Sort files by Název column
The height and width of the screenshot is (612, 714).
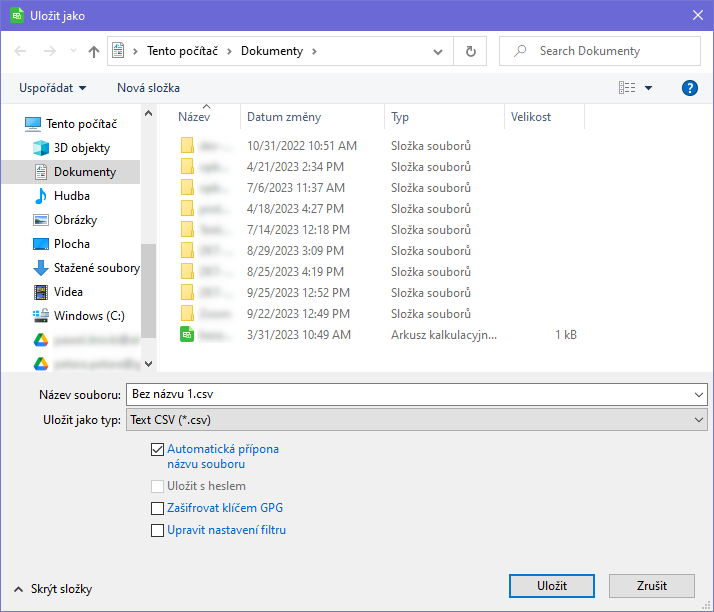pyautogui.click(x=194, y=117)
